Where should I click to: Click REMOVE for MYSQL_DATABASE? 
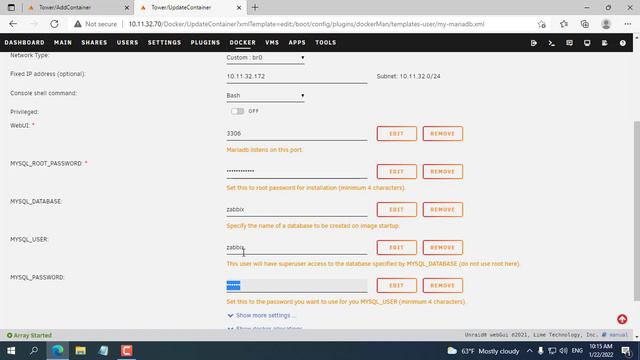point(443,209)
